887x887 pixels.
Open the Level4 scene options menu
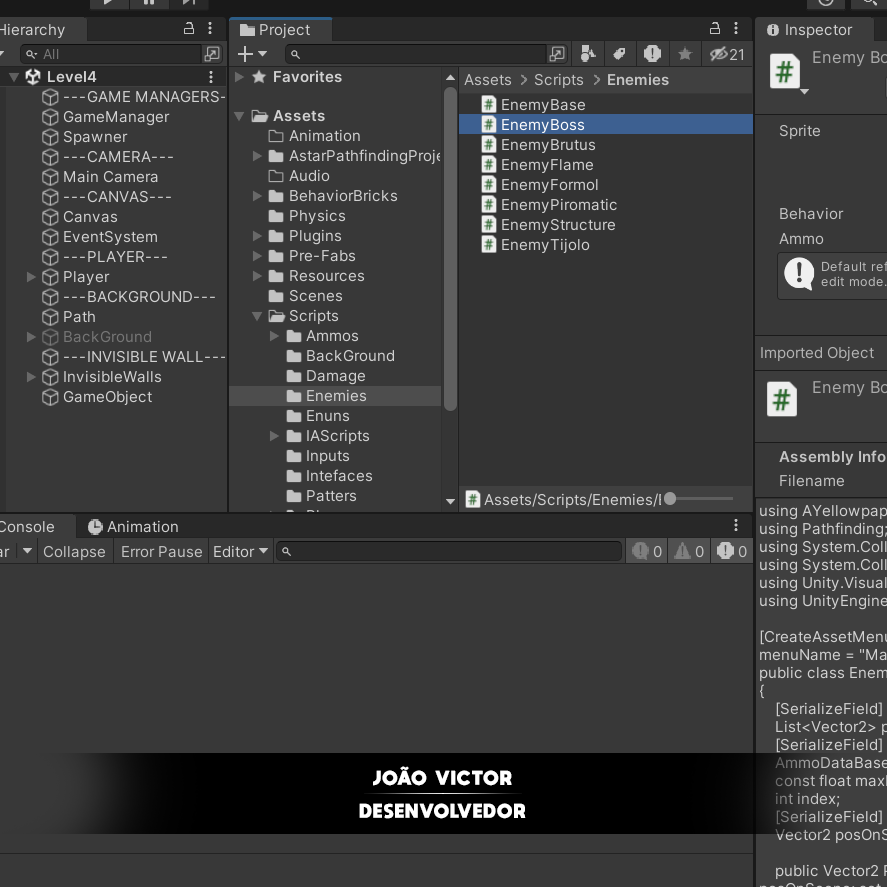[210, 76]
